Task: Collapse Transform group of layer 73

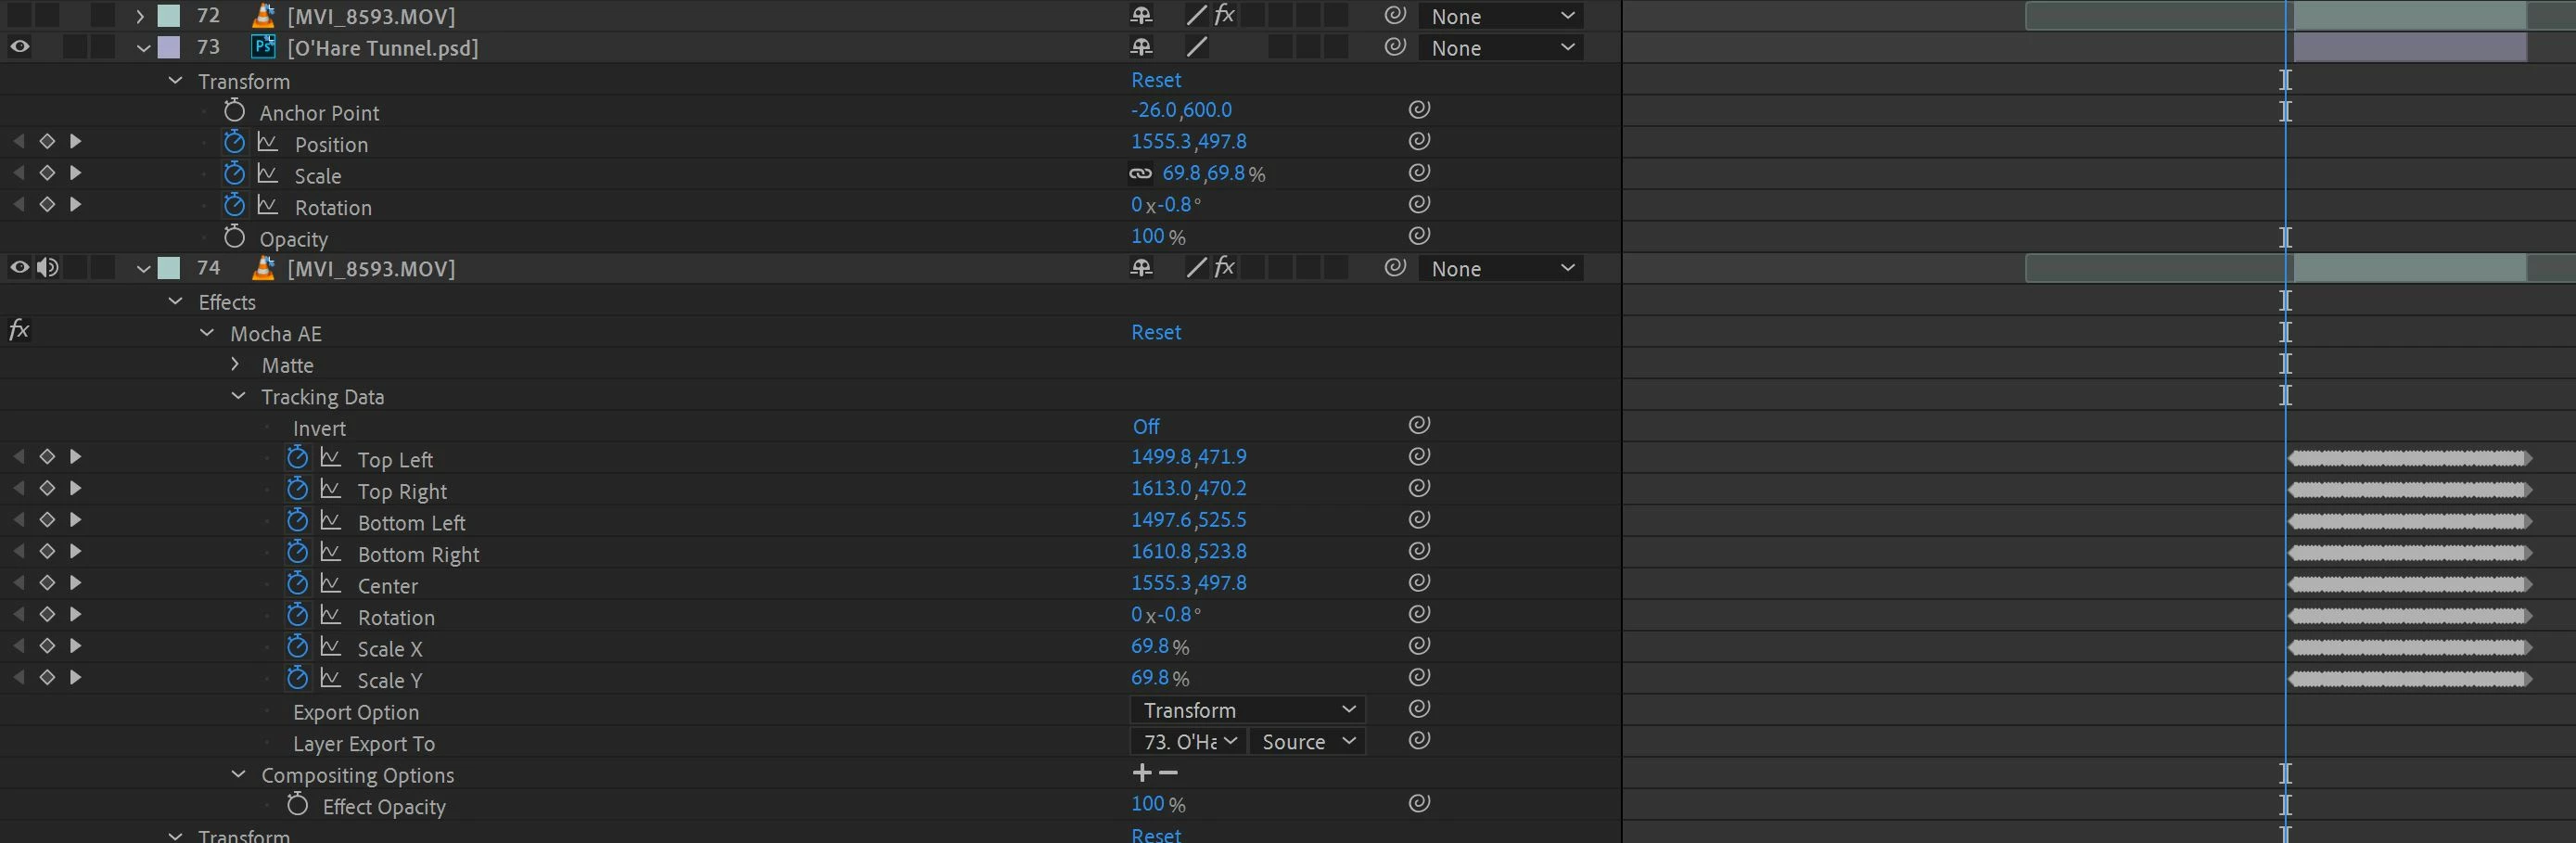Action: coord(175,80)
